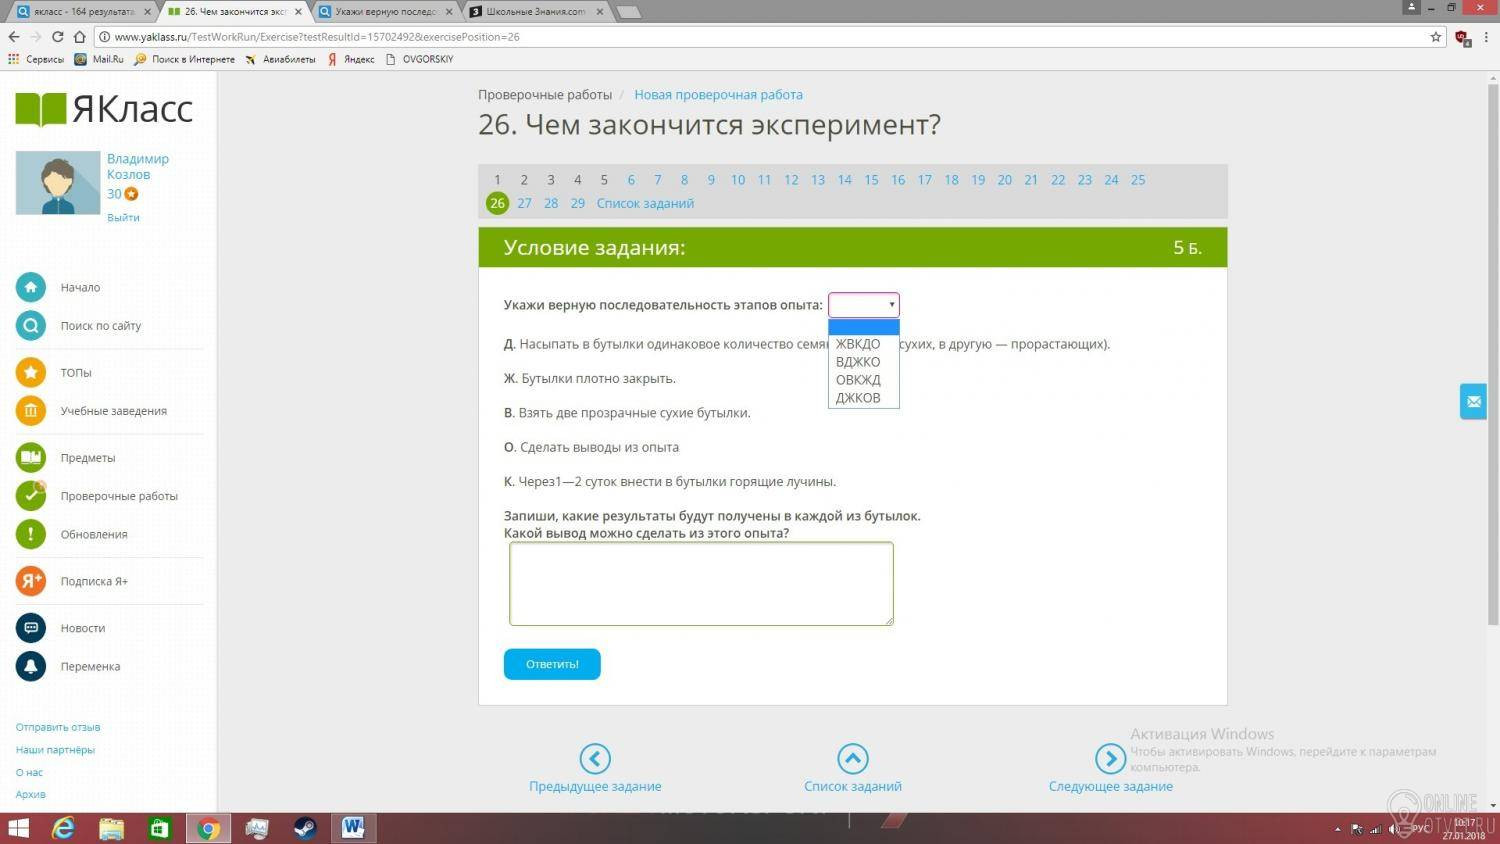Open Steam from the Windows taskbar
This screenshot has height=844, width=1500.
click(305, 828)
